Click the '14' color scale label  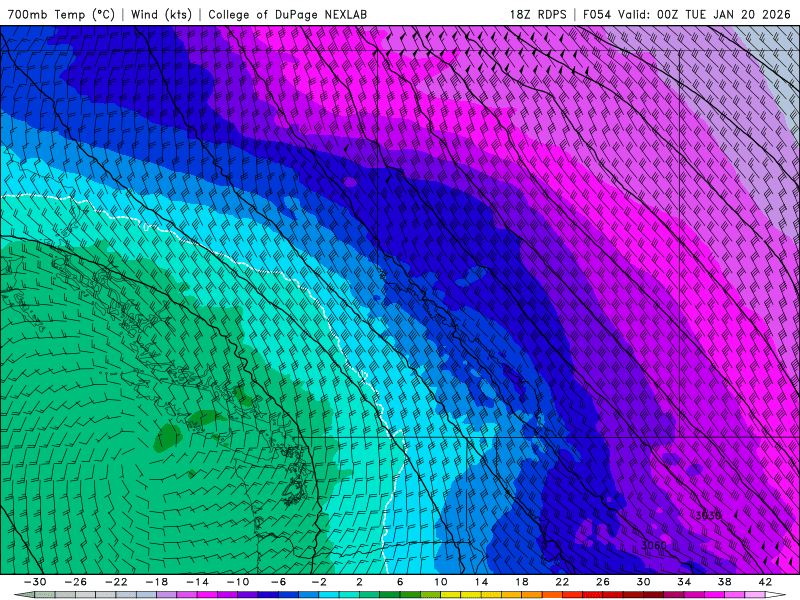click(x=481, y=582)
